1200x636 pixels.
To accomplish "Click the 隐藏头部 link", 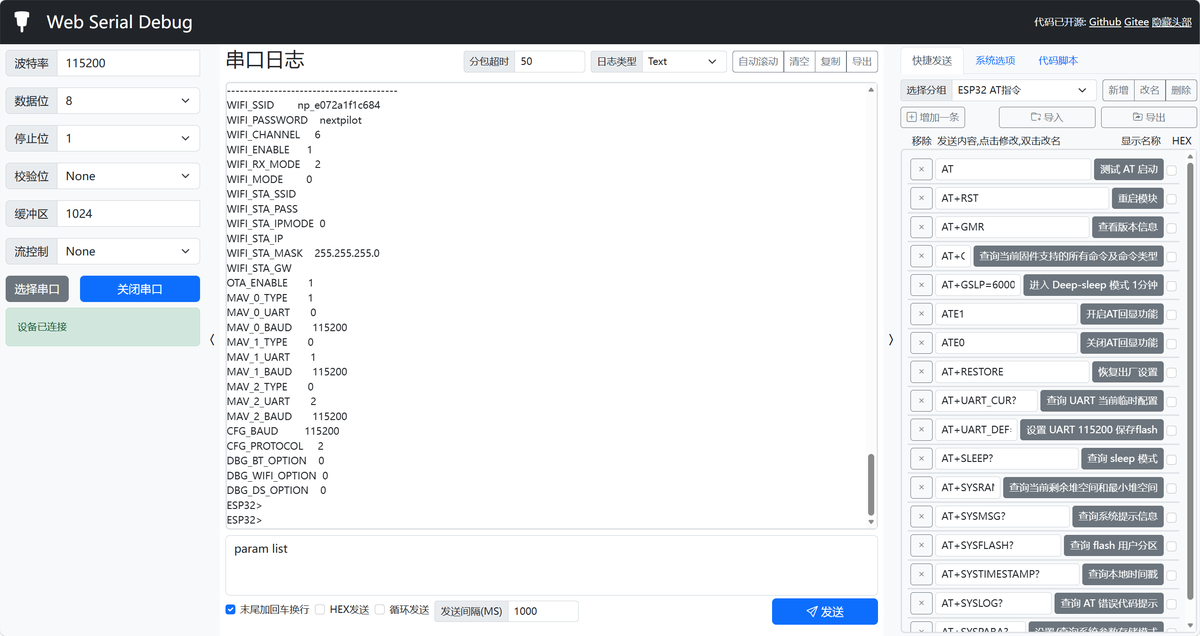I will point(1171,22).
